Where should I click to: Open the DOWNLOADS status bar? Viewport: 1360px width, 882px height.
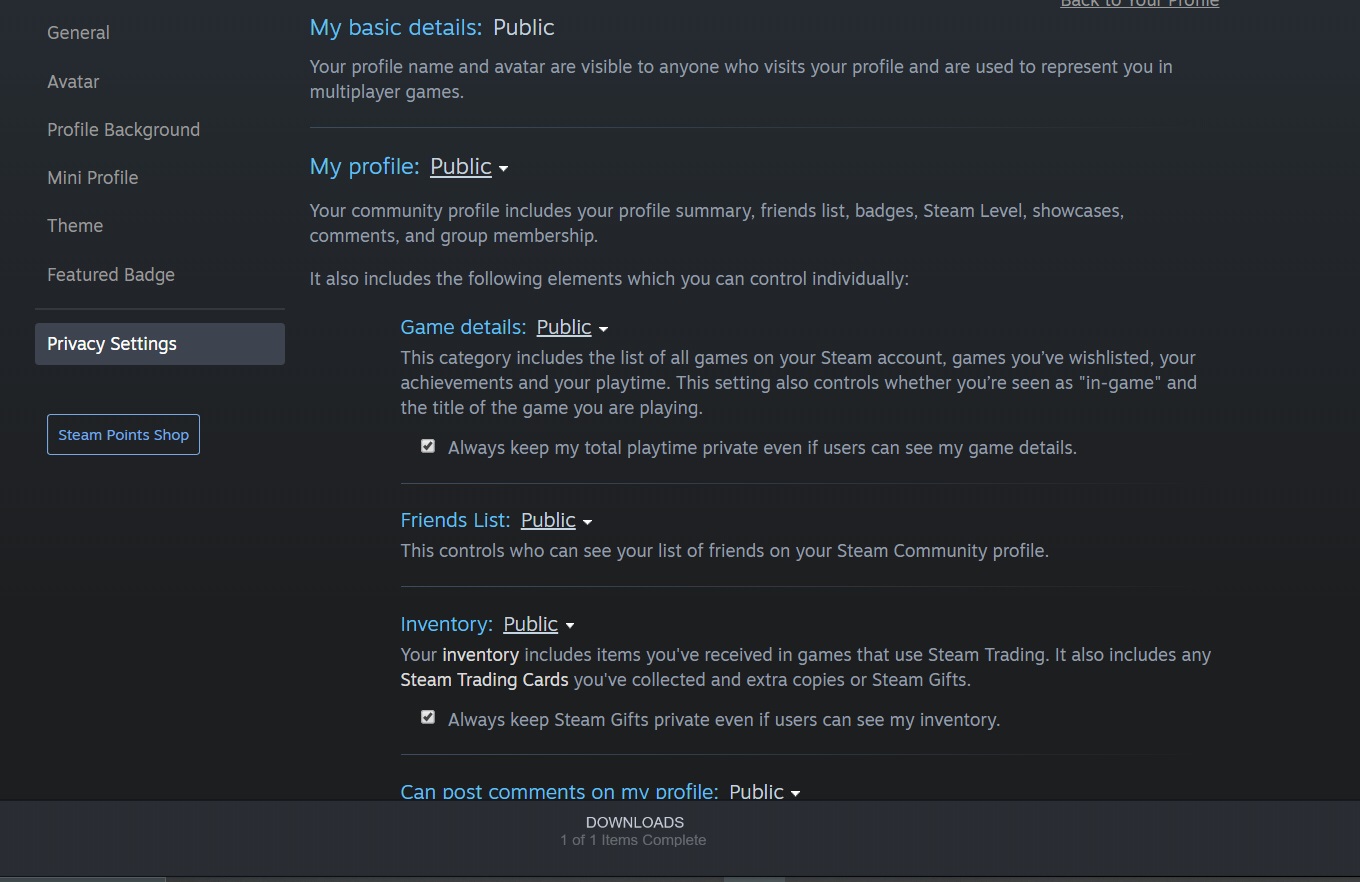634,831
